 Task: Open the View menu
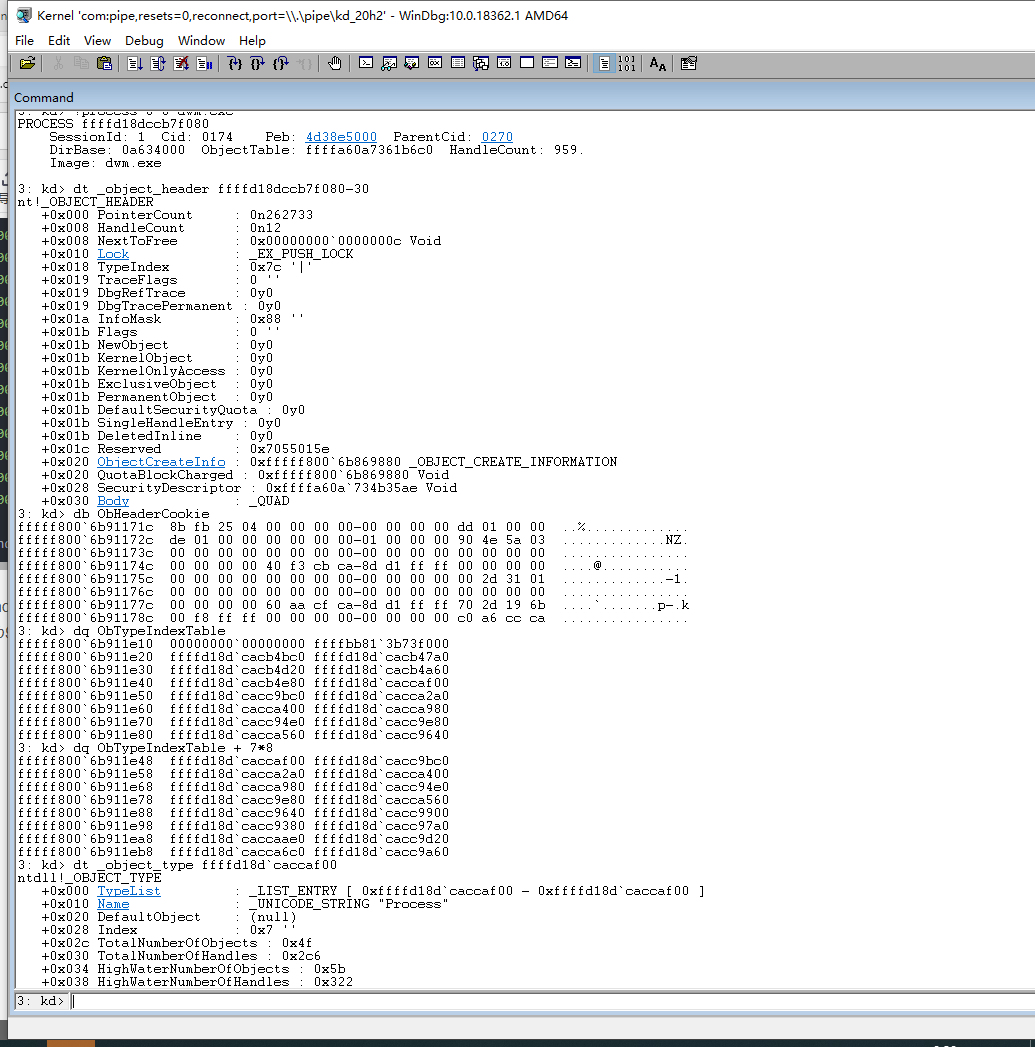97,40
